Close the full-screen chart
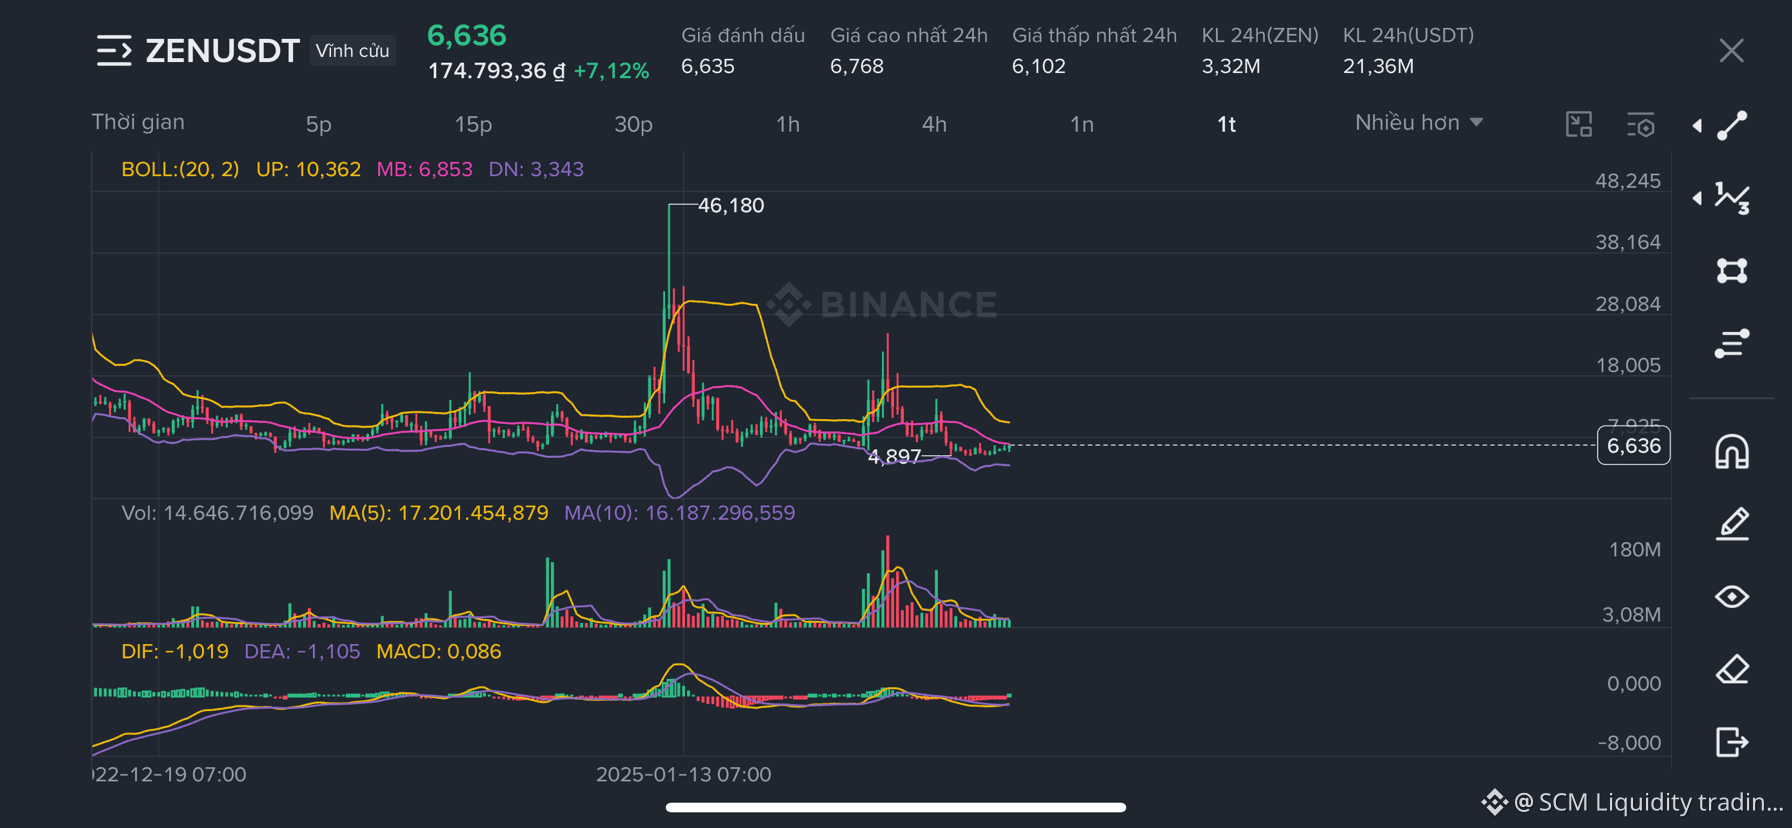 point(1731,51)
